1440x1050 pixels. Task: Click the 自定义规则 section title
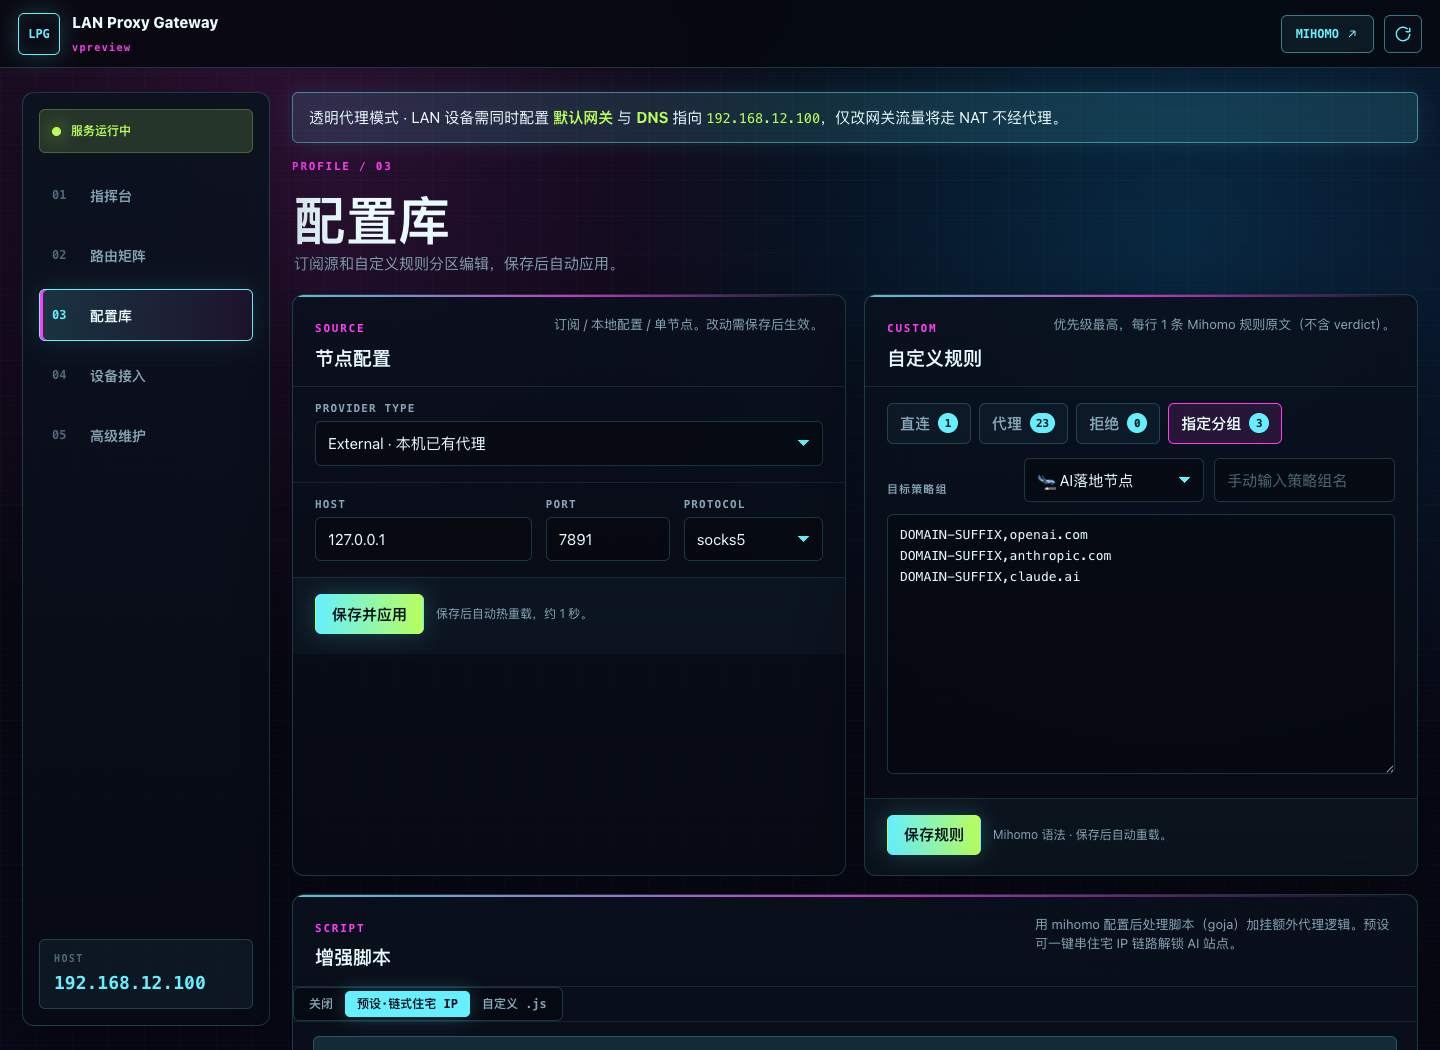(x=934, y=358)
